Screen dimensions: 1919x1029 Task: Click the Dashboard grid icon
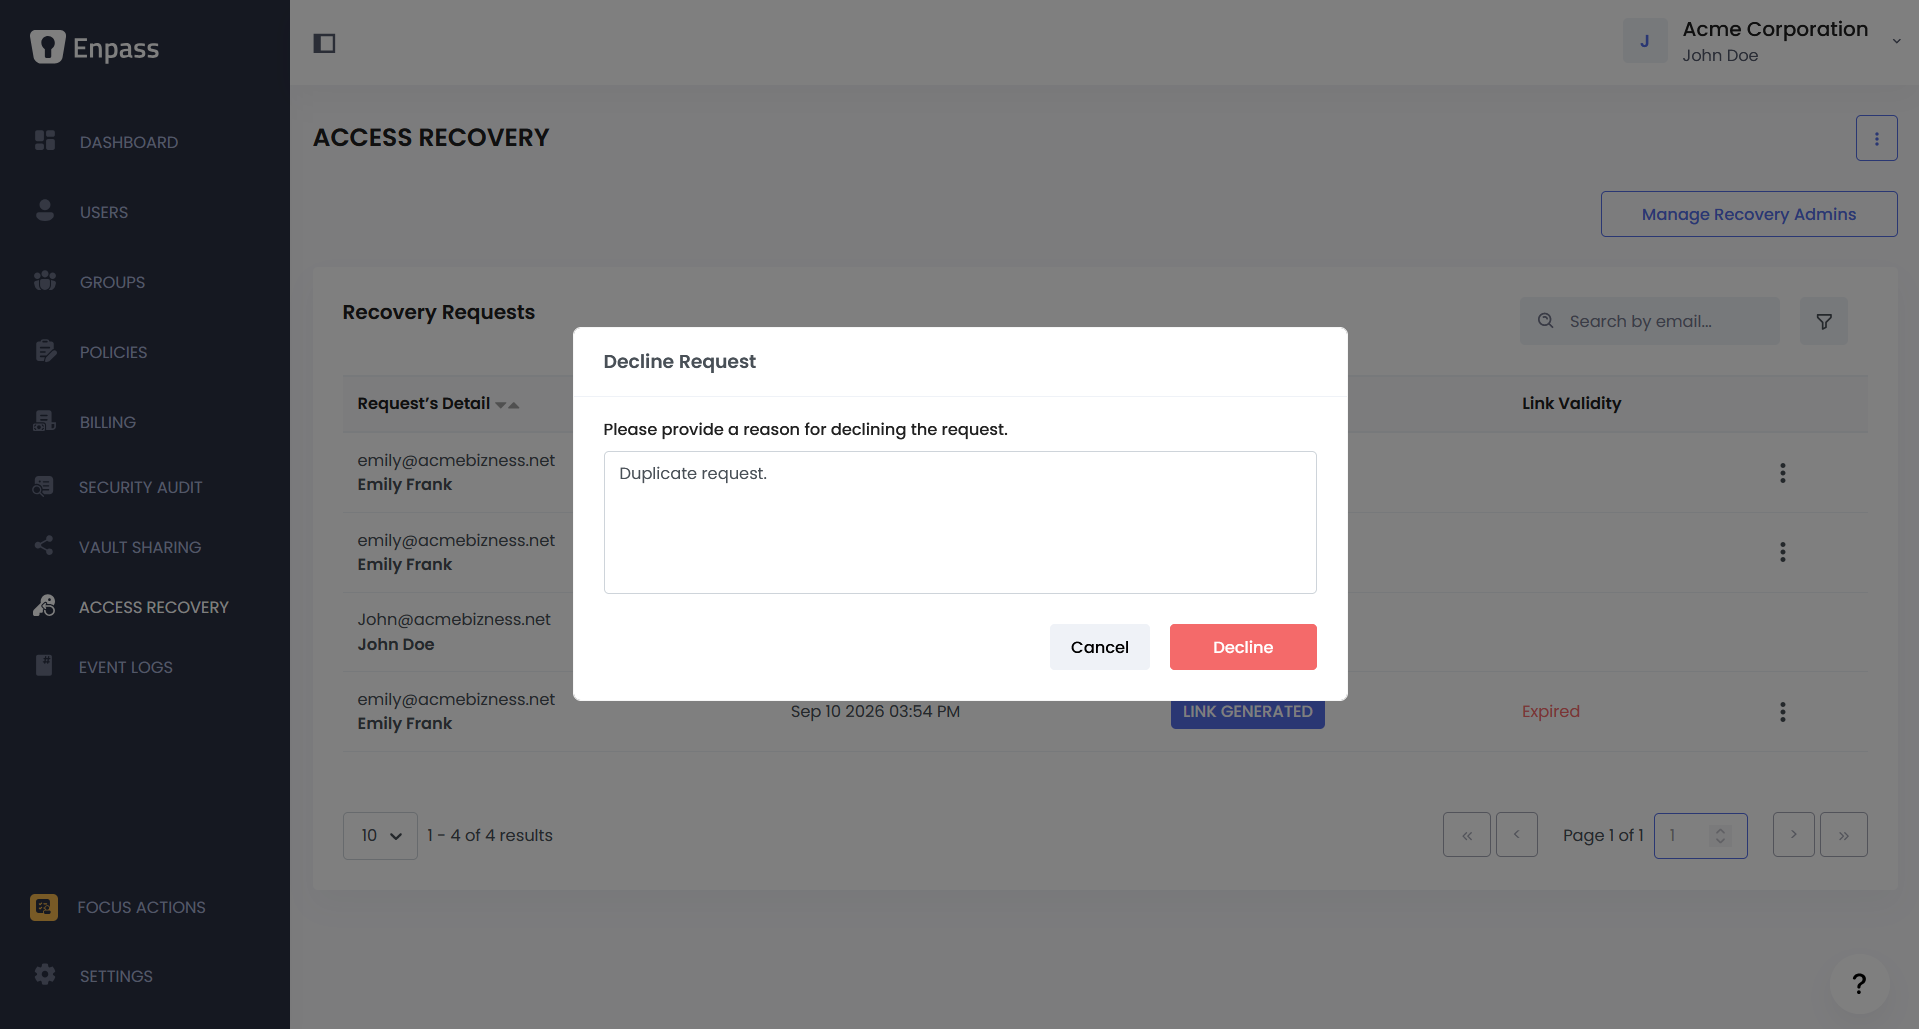coord(45,140)
